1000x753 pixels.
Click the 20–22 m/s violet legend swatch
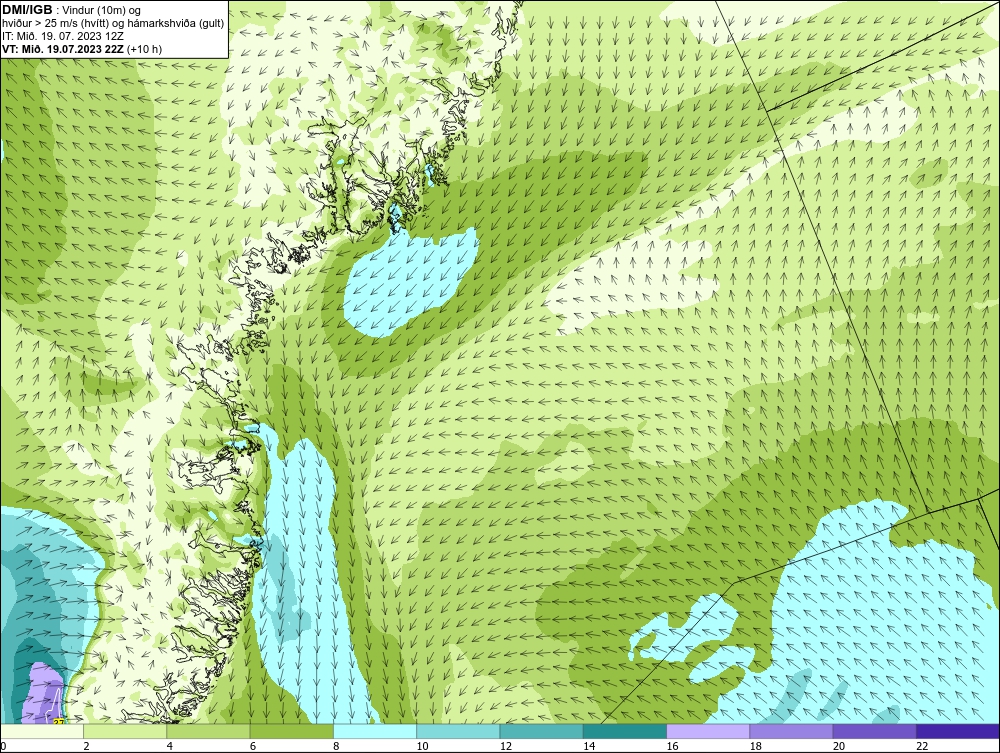click(x=874, y=731)
